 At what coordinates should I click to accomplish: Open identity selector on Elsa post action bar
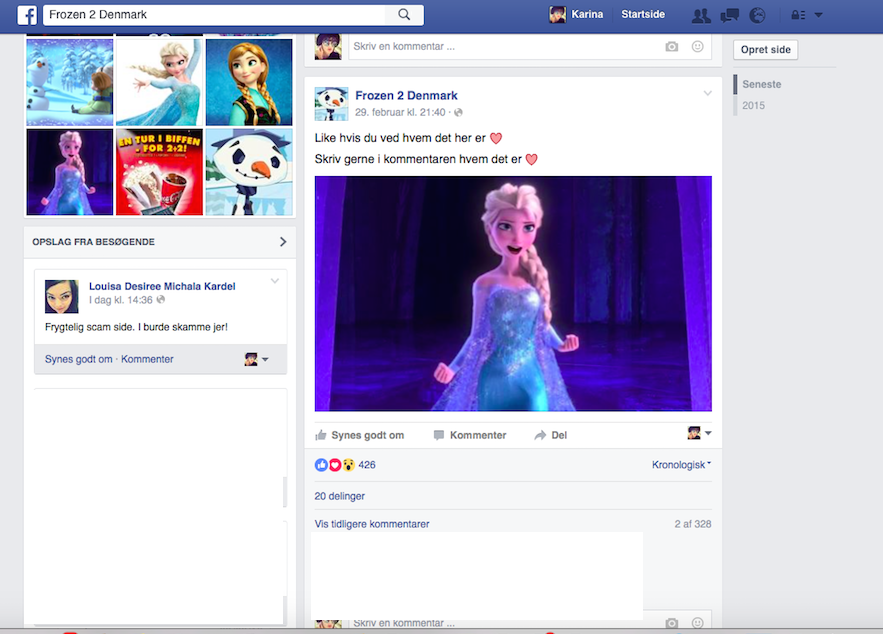[x=699, y=433]
